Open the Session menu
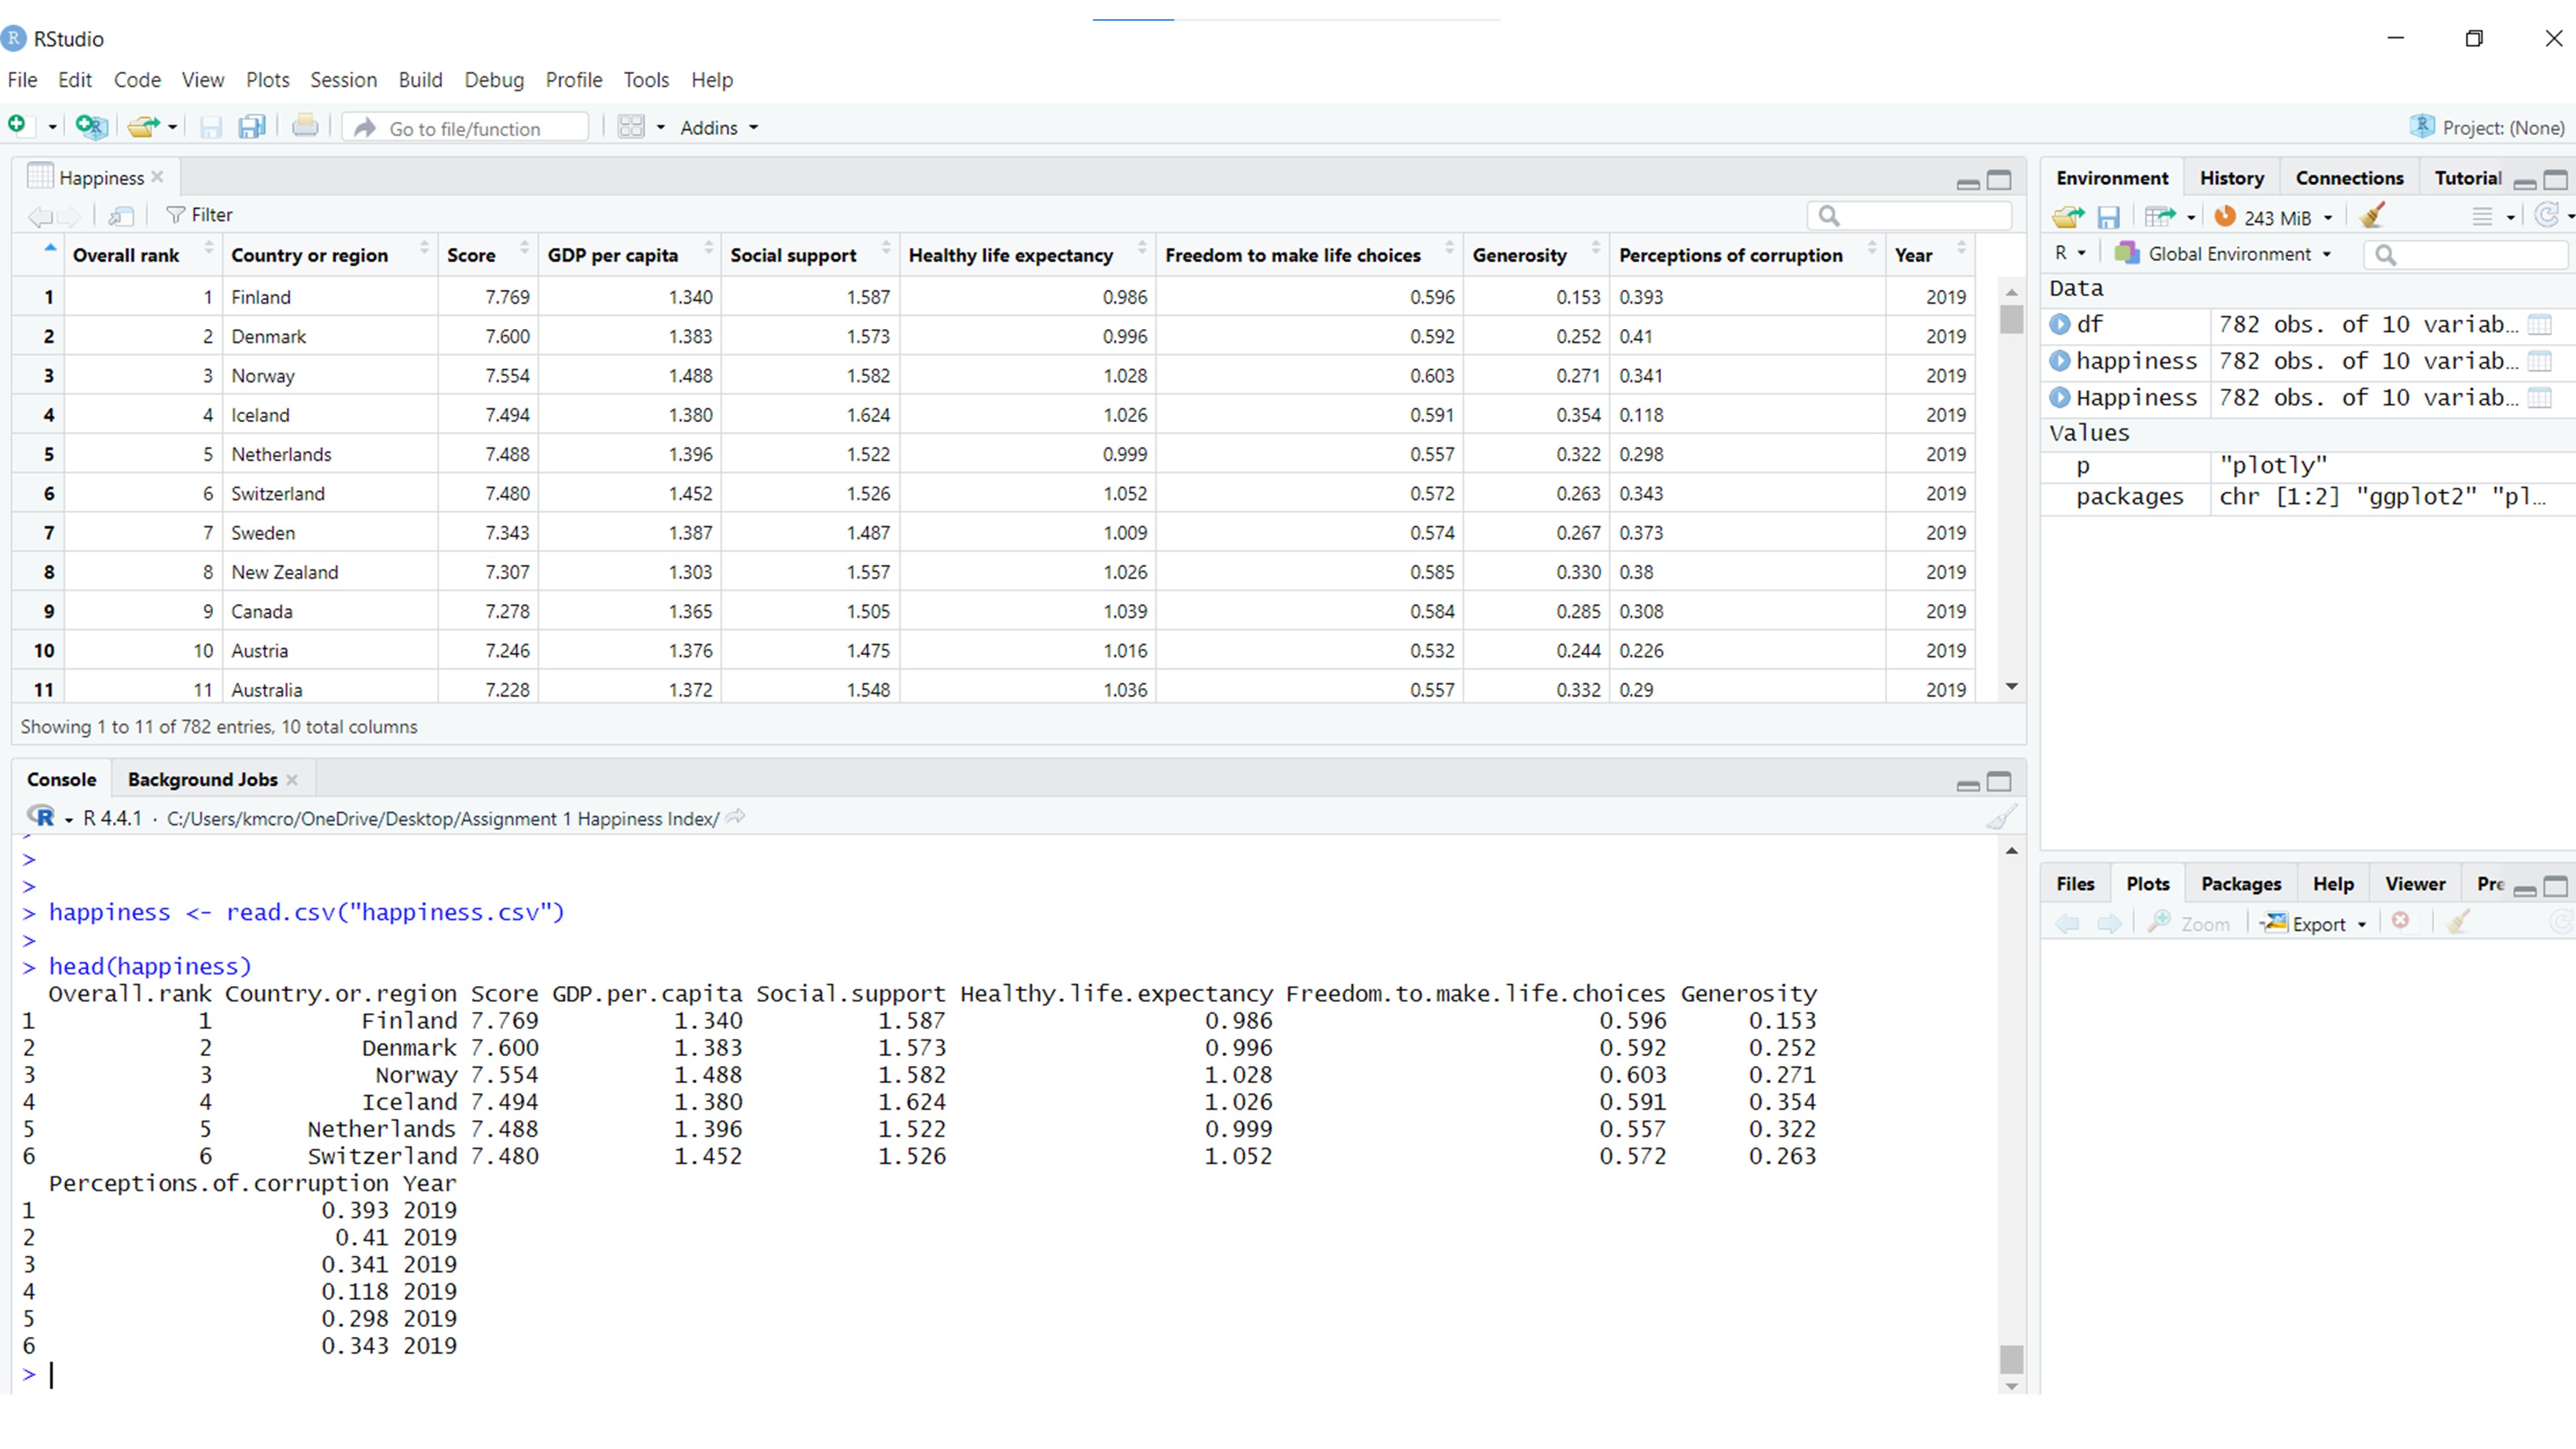 pos(343,80)
